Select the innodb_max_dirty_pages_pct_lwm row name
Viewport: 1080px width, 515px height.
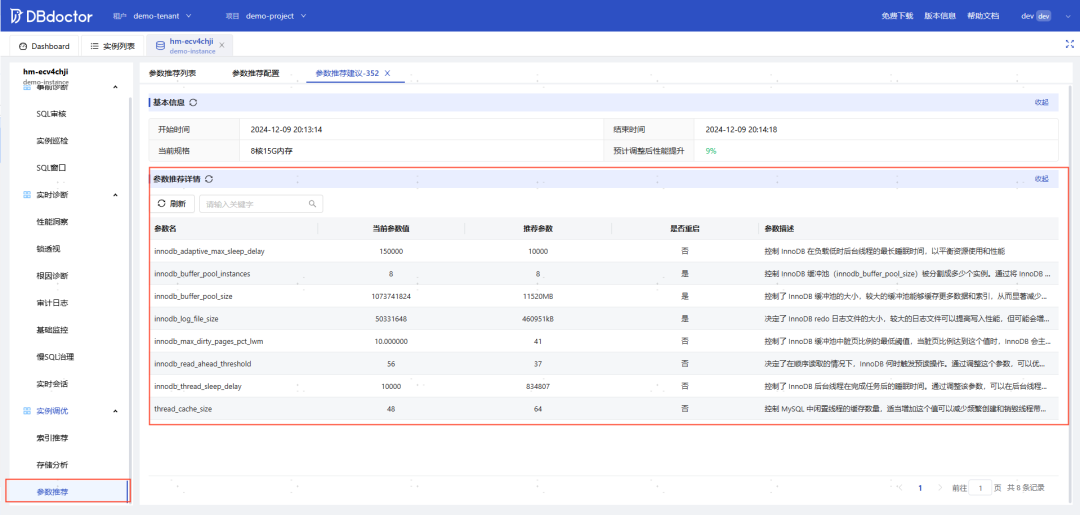(x=209, y=341)
